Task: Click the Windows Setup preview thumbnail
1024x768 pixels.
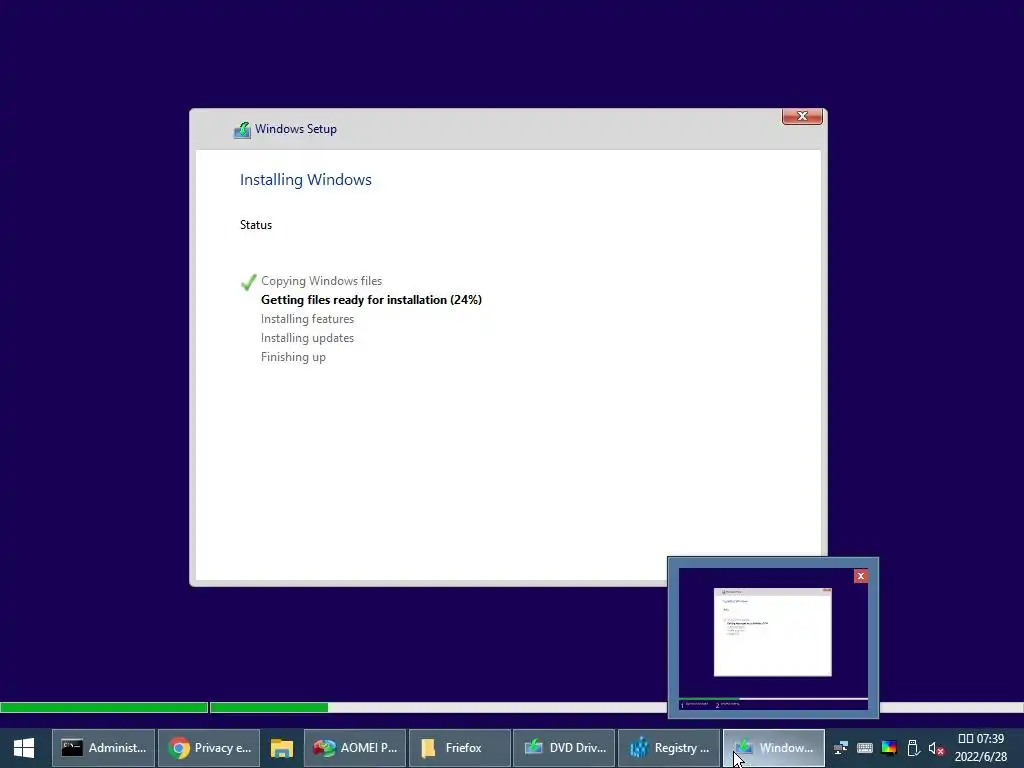Action: [x=773, y=639]
